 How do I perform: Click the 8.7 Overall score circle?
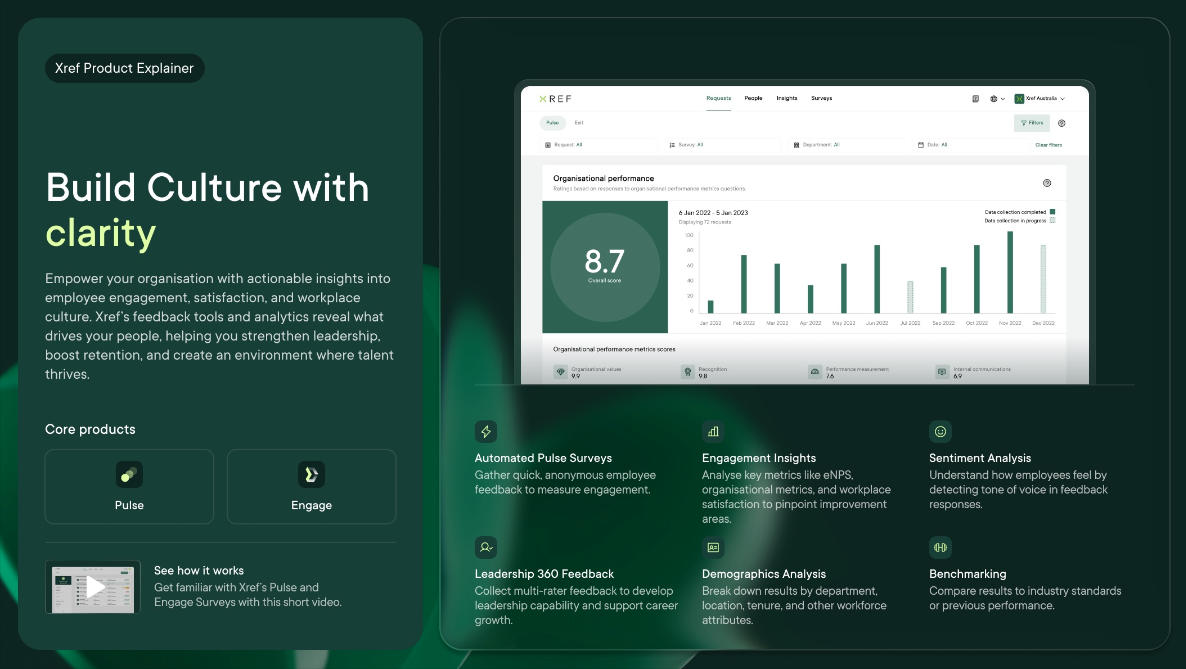(605, 267)
